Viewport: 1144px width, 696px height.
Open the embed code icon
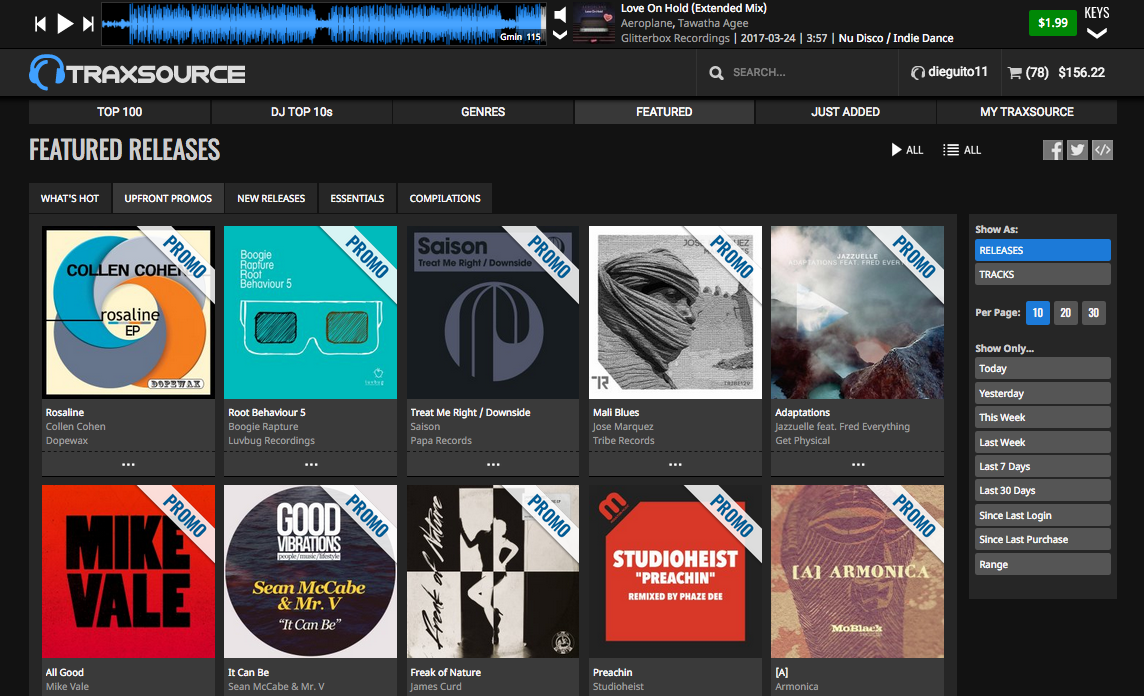(x=1102, y=150)
